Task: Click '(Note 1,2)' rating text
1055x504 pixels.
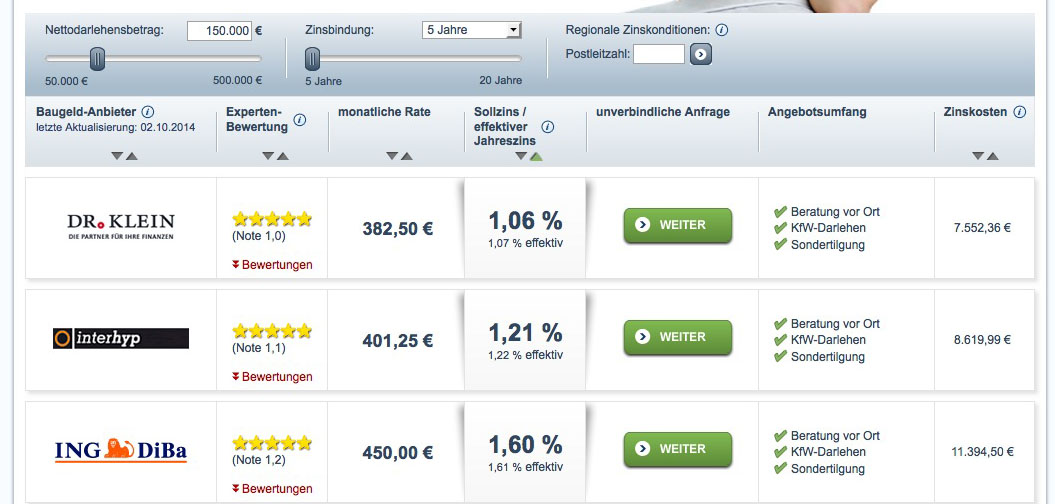Action: click(259, 461)
